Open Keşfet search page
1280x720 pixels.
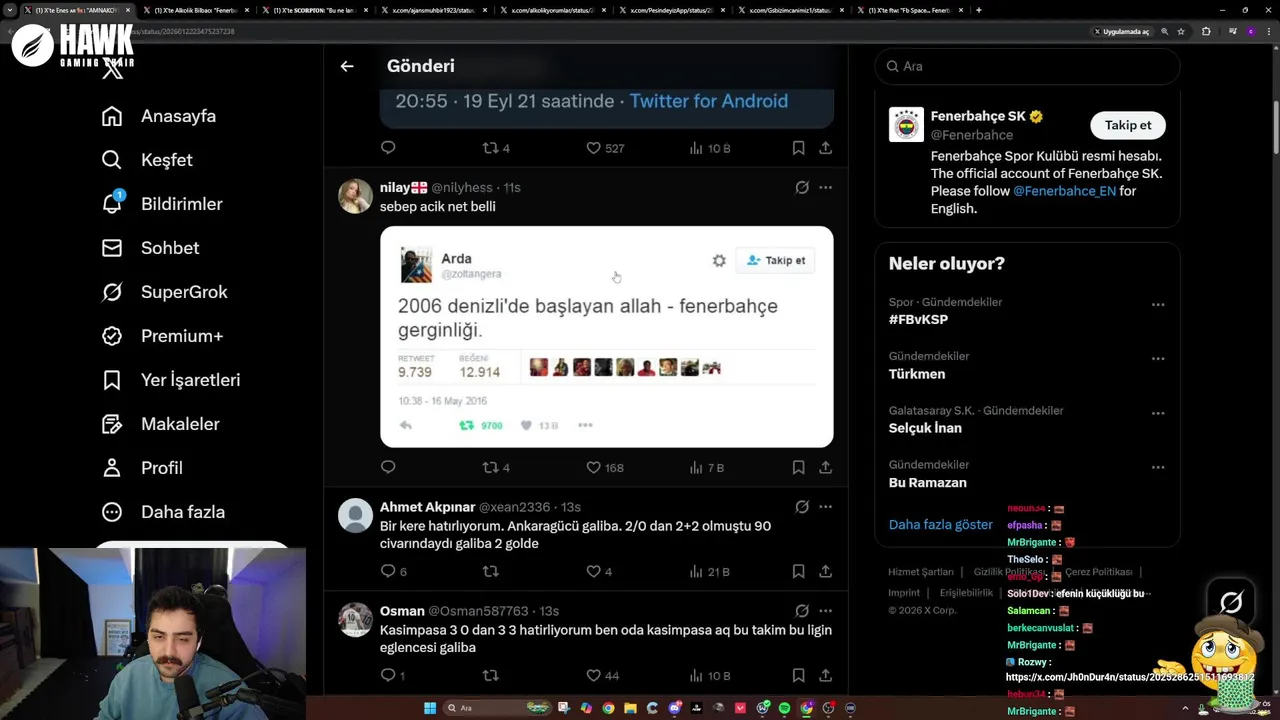click(x=147, y=160)
